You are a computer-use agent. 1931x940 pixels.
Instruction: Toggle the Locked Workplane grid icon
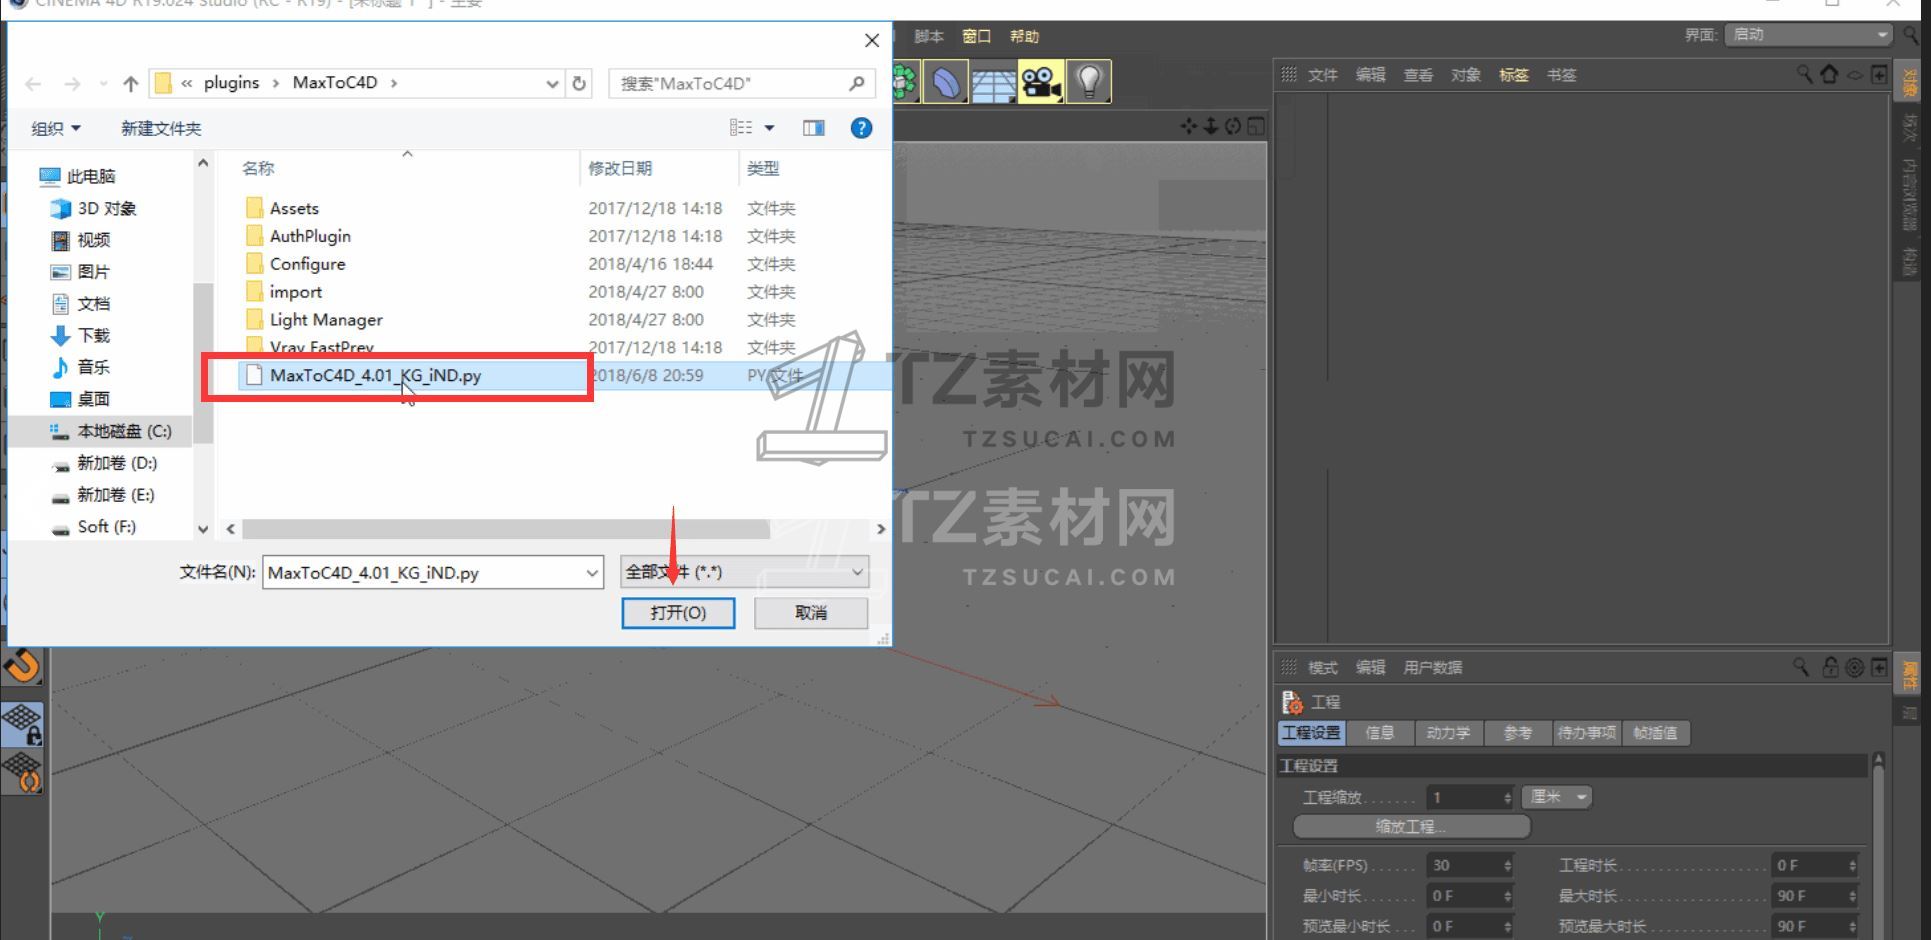click(x=22, y=724)
